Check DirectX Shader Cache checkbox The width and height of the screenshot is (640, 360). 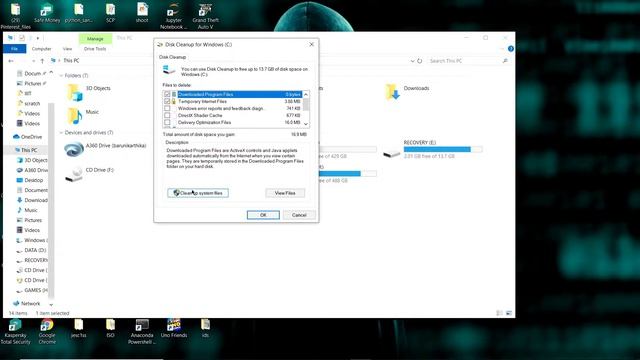point(167,115)
